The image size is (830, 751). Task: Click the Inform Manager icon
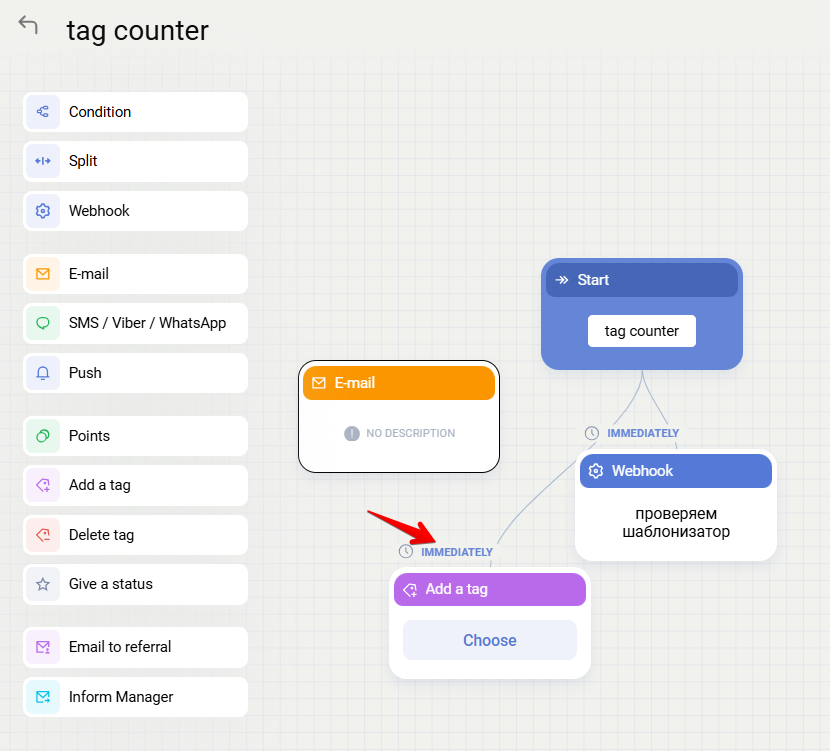pyautogui.click(x=42, y=697)
